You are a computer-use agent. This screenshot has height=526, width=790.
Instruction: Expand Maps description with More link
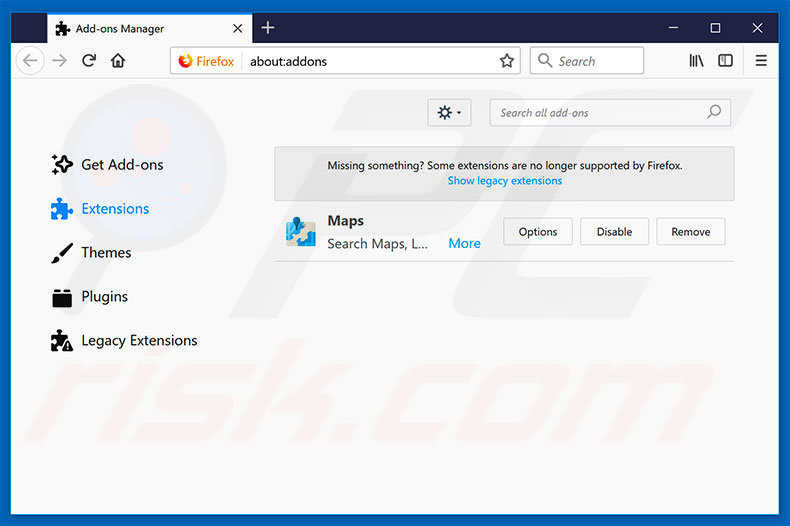[x=464, y=243]
